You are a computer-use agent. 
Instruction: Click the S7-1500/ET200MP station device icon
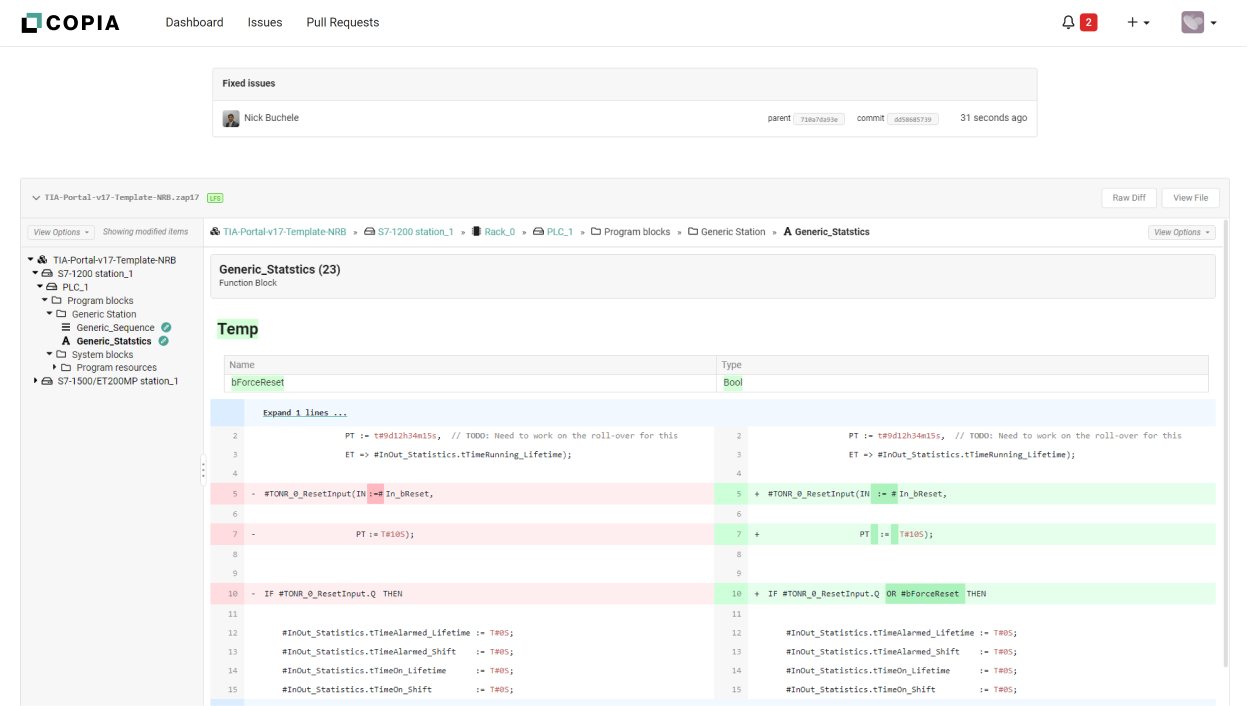pos(47,381)
